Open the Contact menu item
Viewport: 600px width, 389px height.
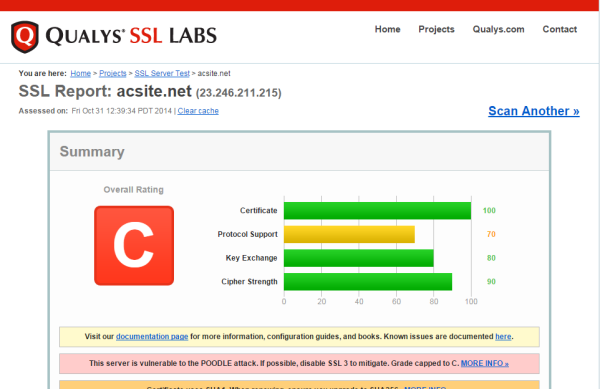click(559, 29)
